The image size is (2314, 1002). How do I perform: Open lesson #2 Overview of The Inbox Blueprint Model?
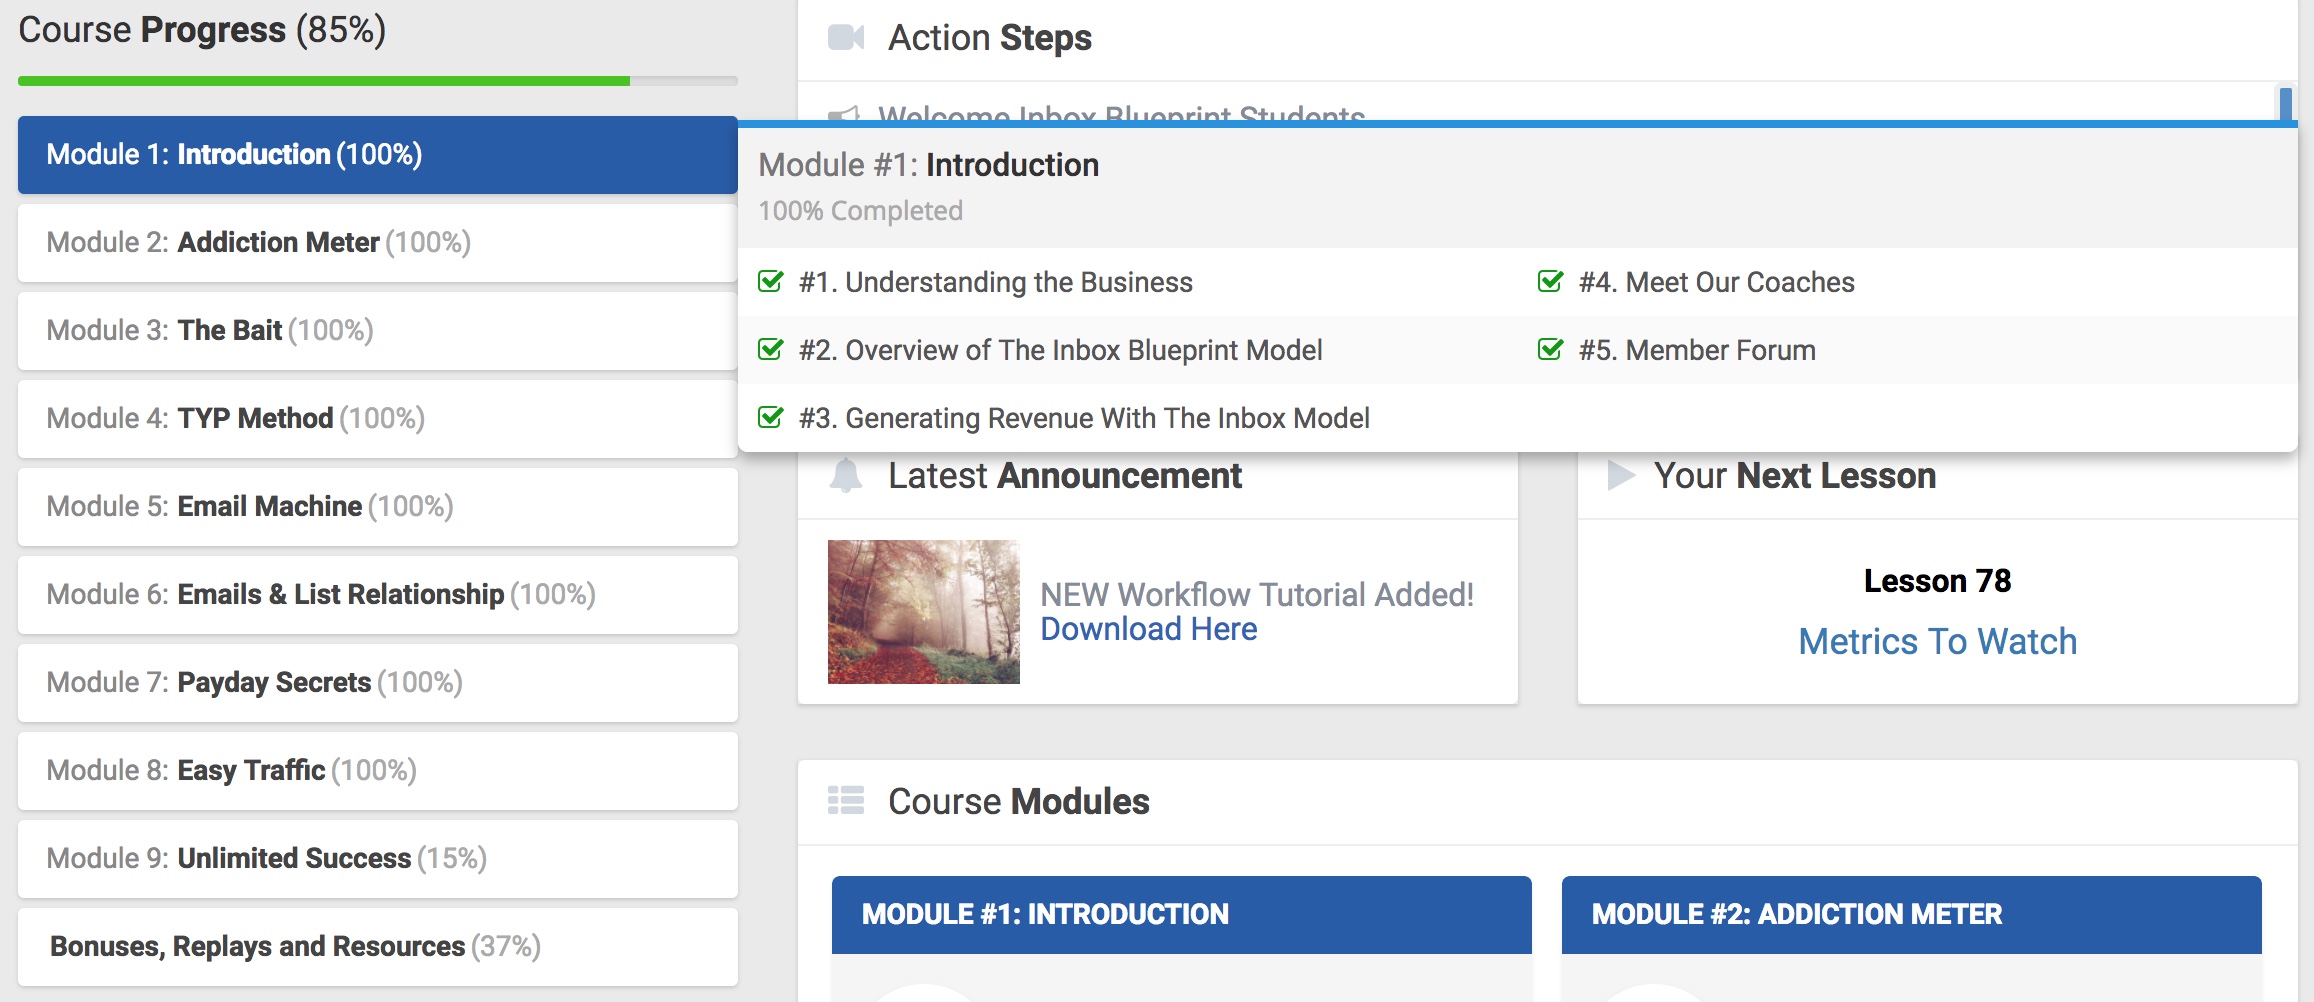coord(1060,351)
